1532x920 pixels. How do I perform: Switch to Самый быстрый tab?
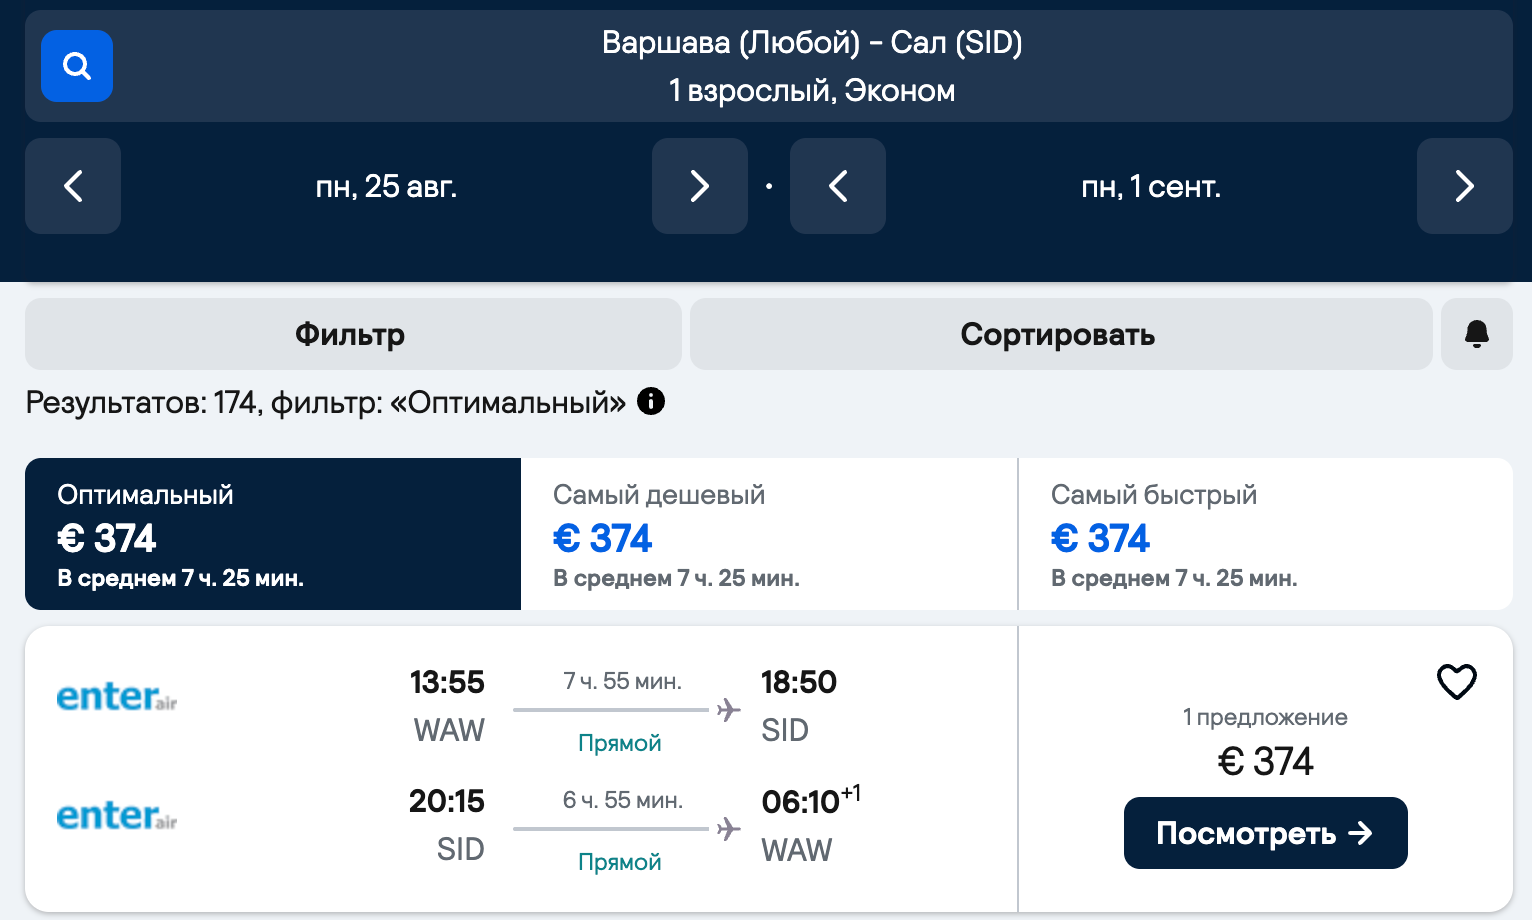click(1264, 534)
